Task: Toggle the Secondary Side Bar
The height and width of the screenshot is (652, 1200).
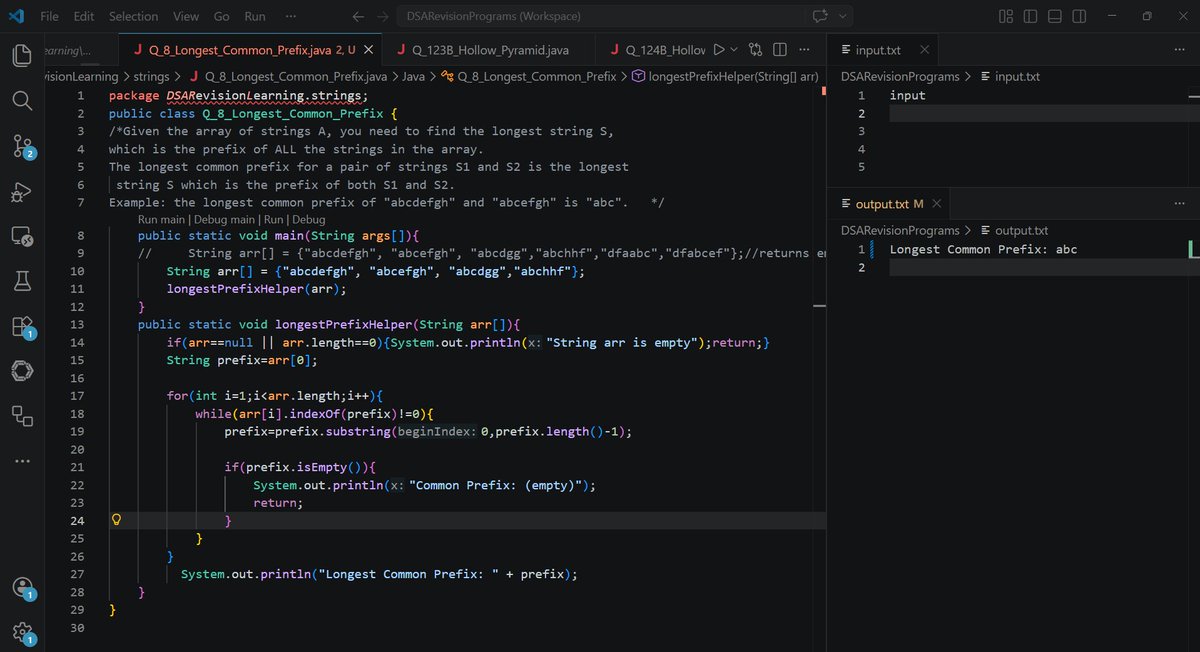Action: (x=1079, y=16)
